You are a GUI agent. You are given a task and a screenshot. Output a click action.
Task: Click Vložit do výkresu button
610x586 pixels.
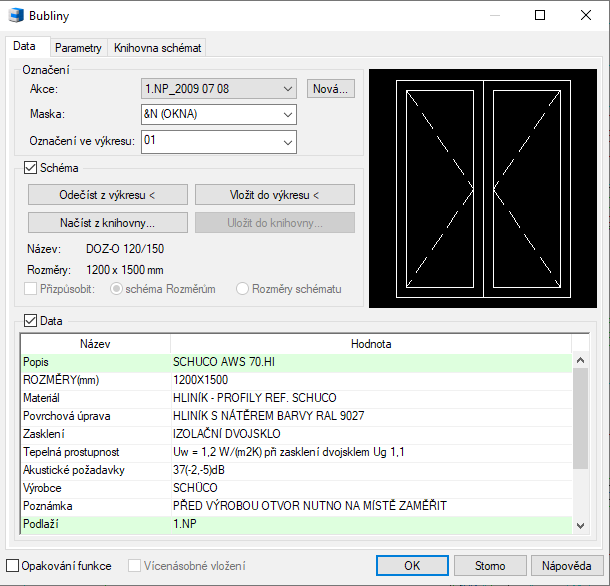coord(274,195)
